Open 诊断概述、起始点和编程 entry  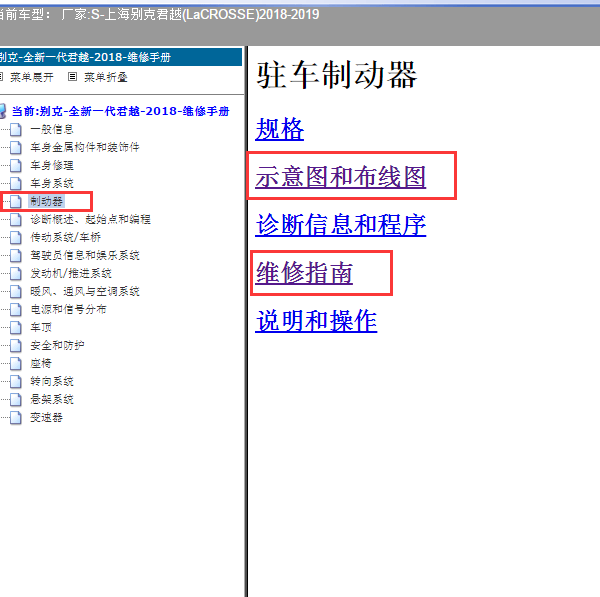[90, 219]
